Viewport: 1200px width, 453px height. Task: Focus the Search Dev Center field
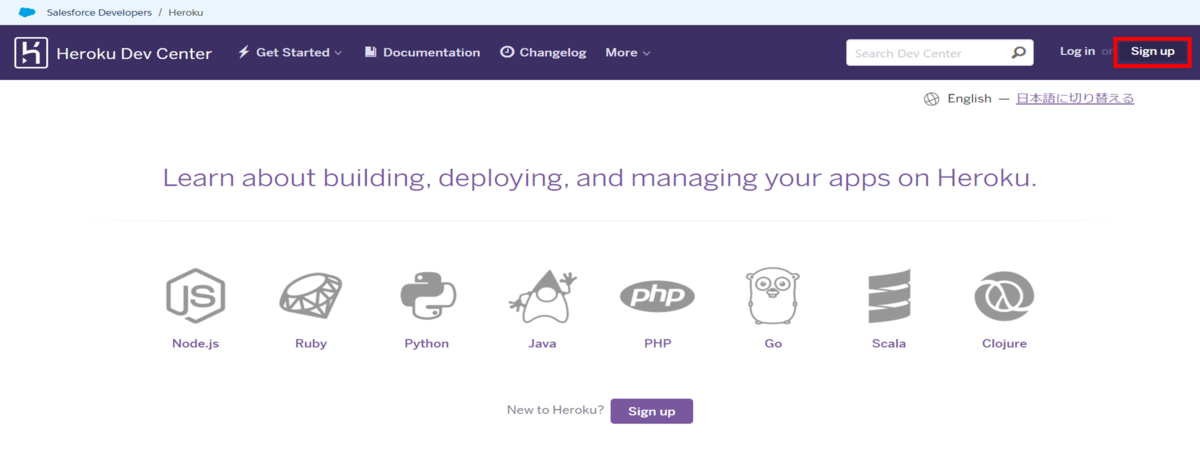[x=940, y=53]
